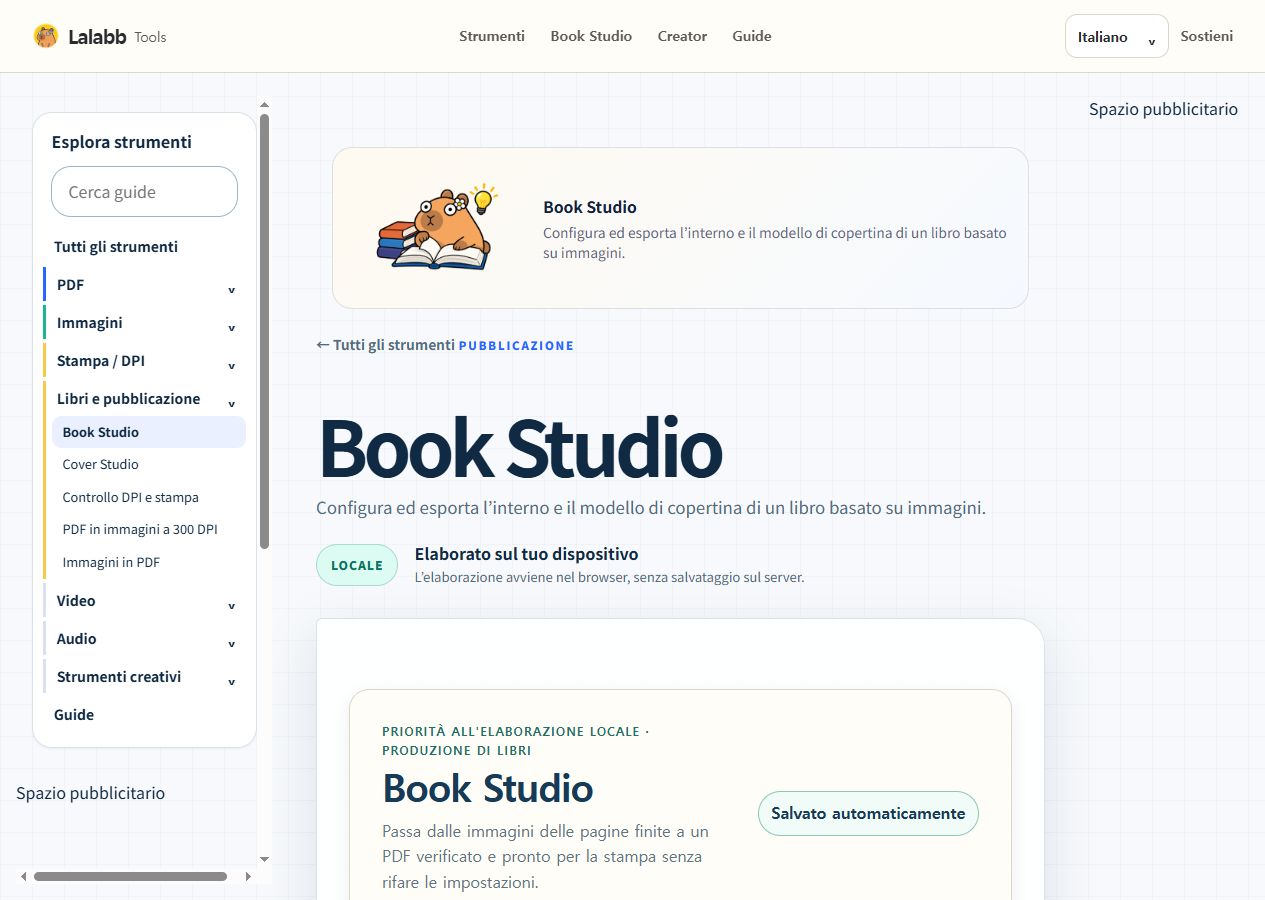Expand the Stampa / DPI chevron
This screenshot has width=1265, height=900.
(231, 365)
